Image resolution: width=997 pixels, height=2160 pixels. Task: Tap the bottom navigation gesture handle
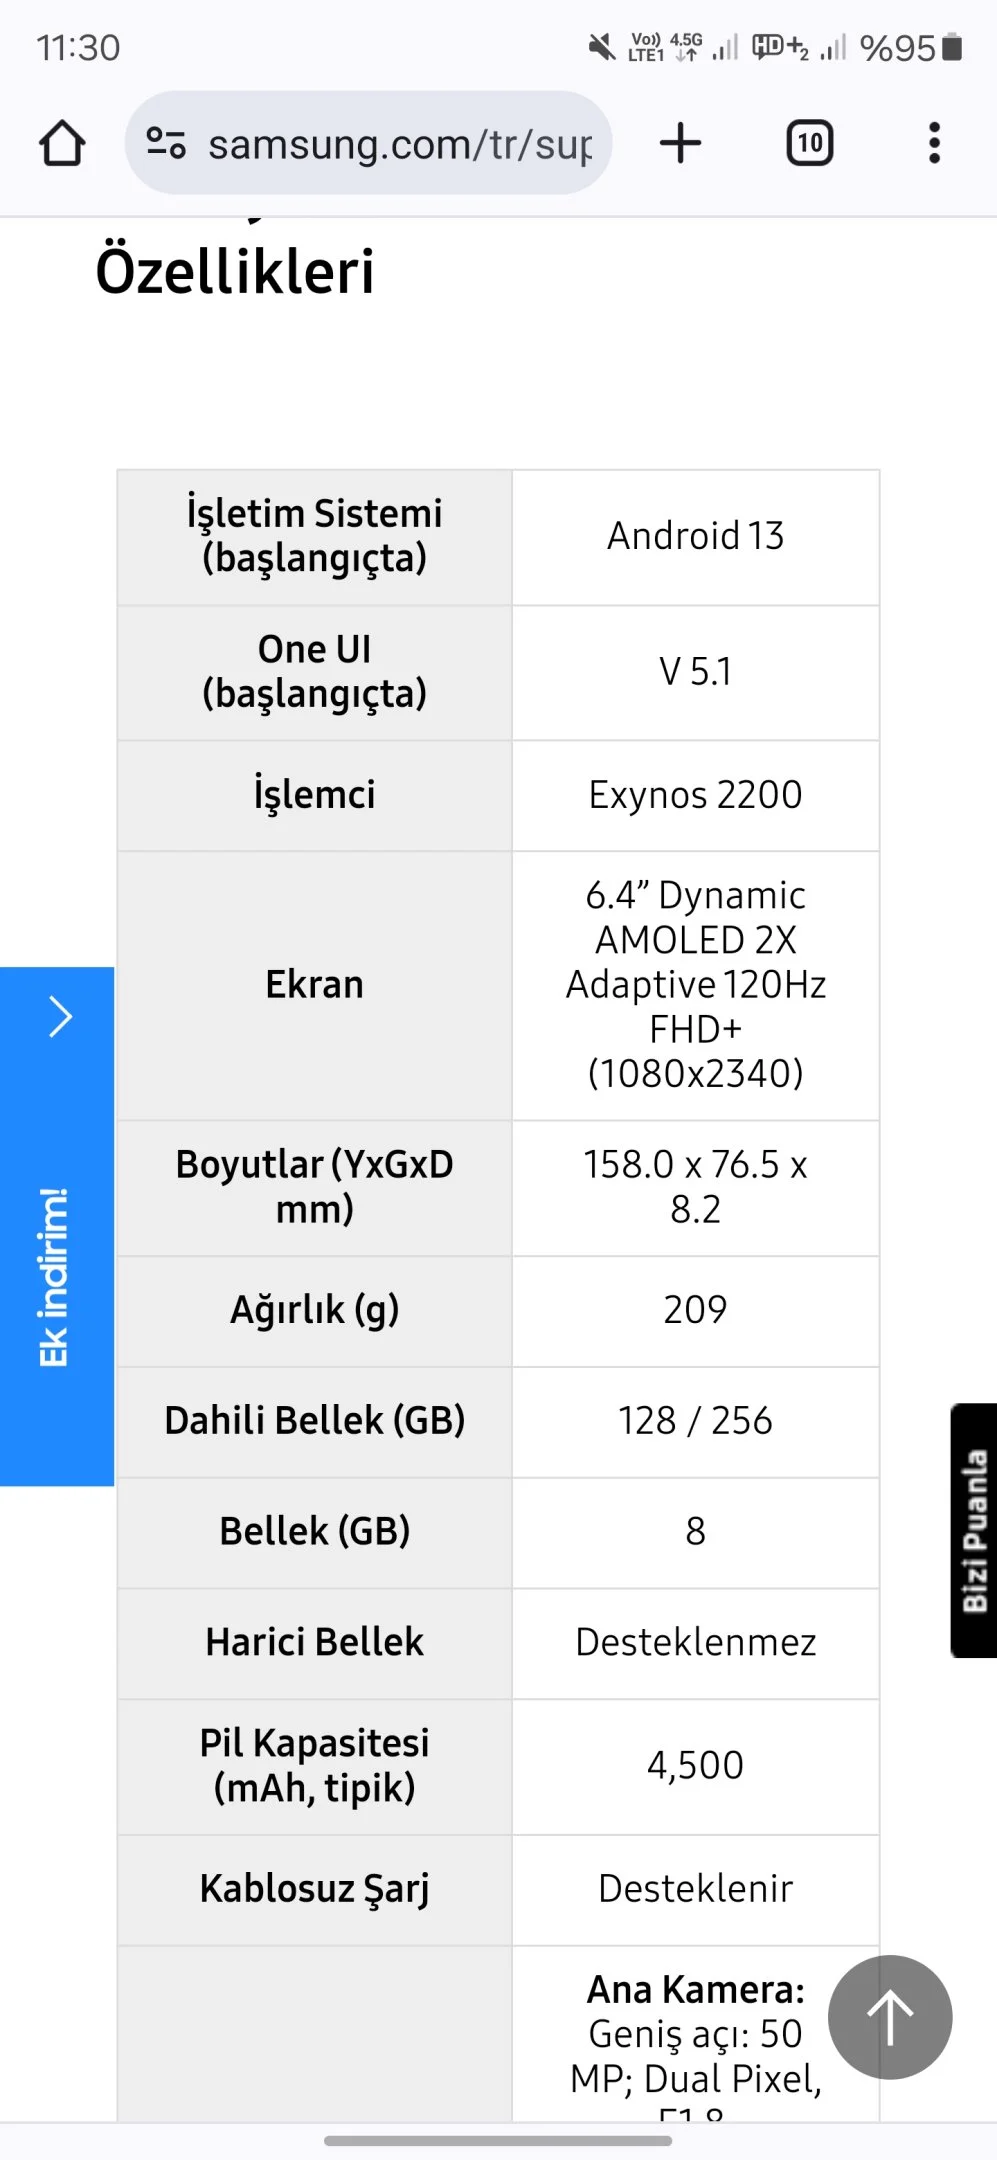(498, 2141)
